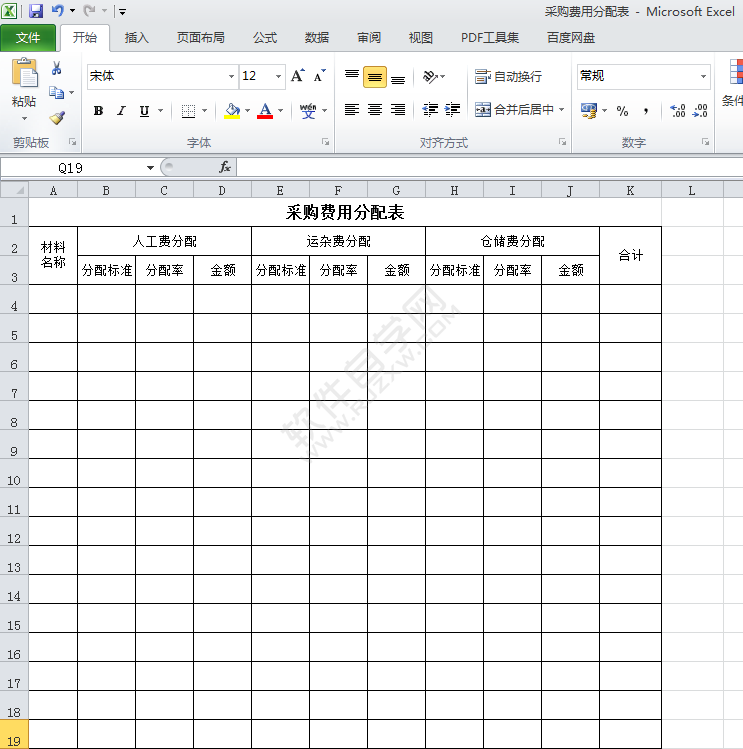Click the Comma Style icon

[x=646, y=111]
